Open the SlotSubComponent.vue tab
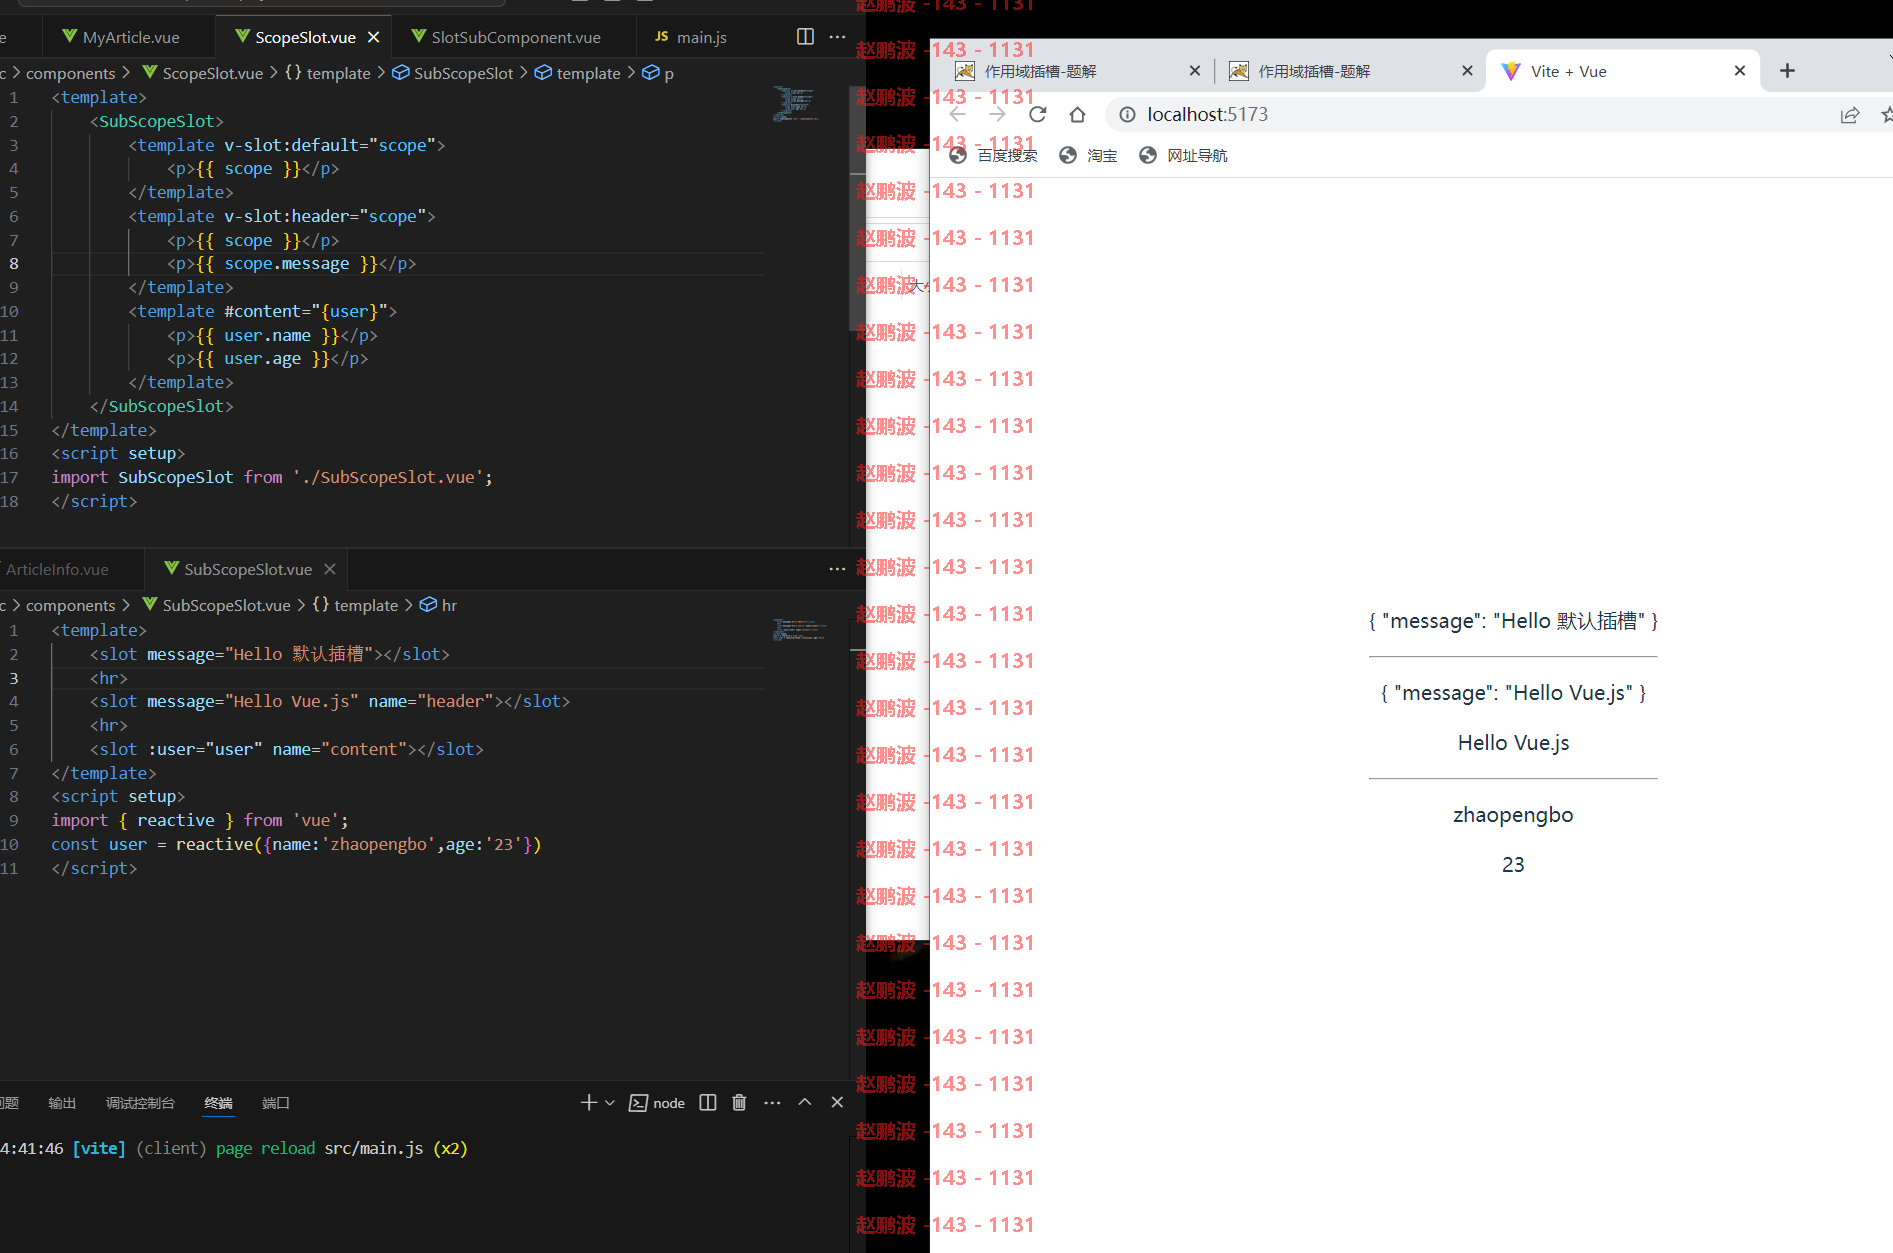The height and width of the screenshot is (1253, 1893). (x=506, y=37)
